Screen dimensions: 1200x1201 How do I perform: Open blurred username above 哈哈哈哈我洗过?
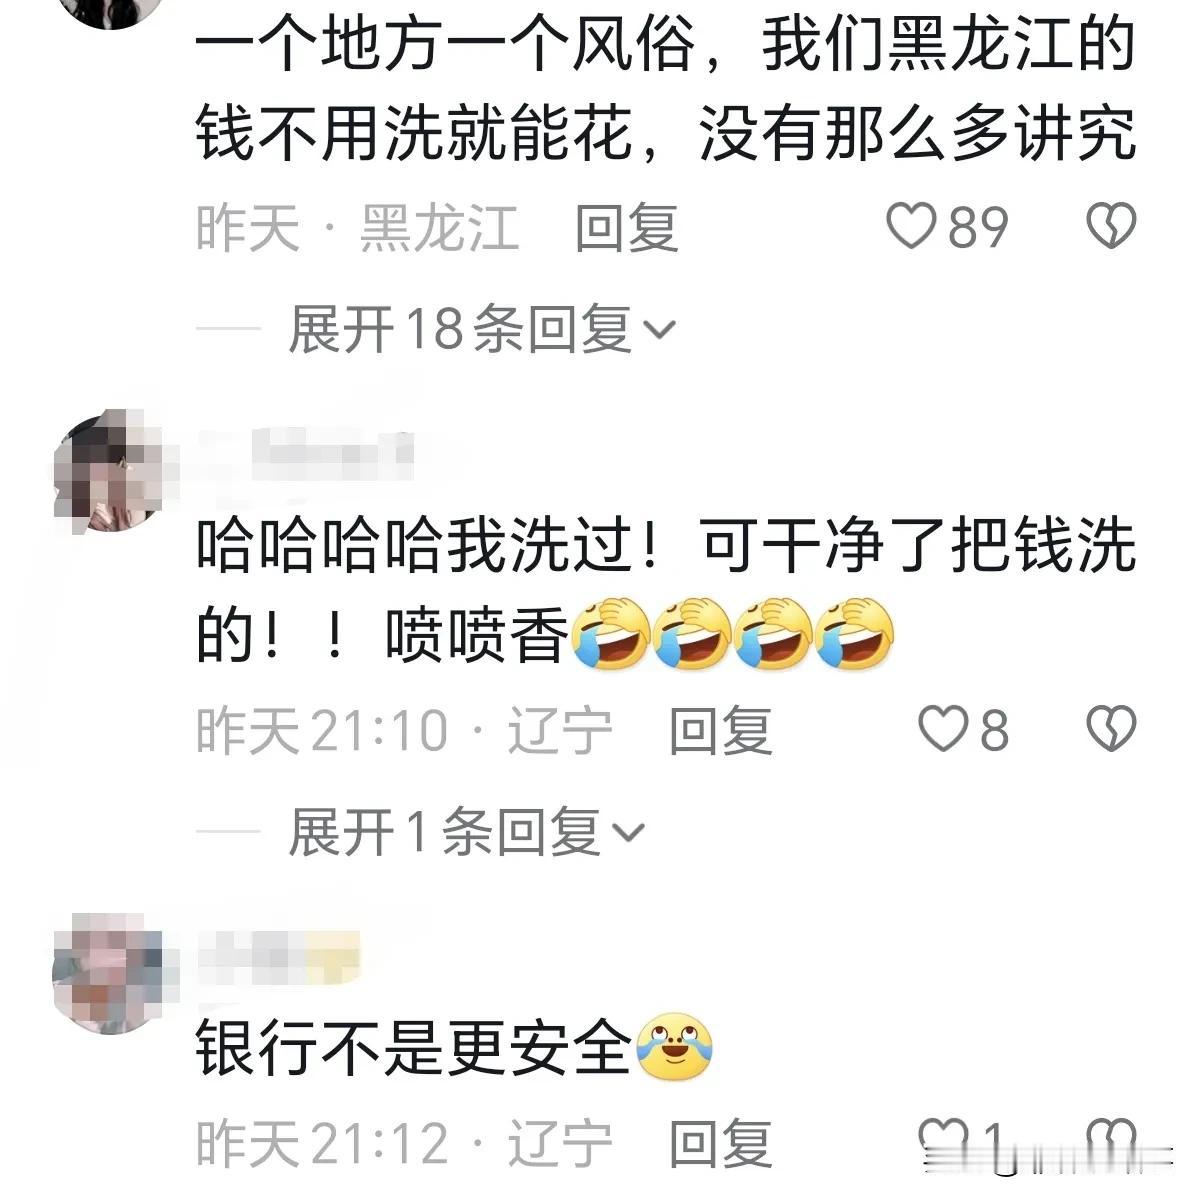[x=305, y=453]
